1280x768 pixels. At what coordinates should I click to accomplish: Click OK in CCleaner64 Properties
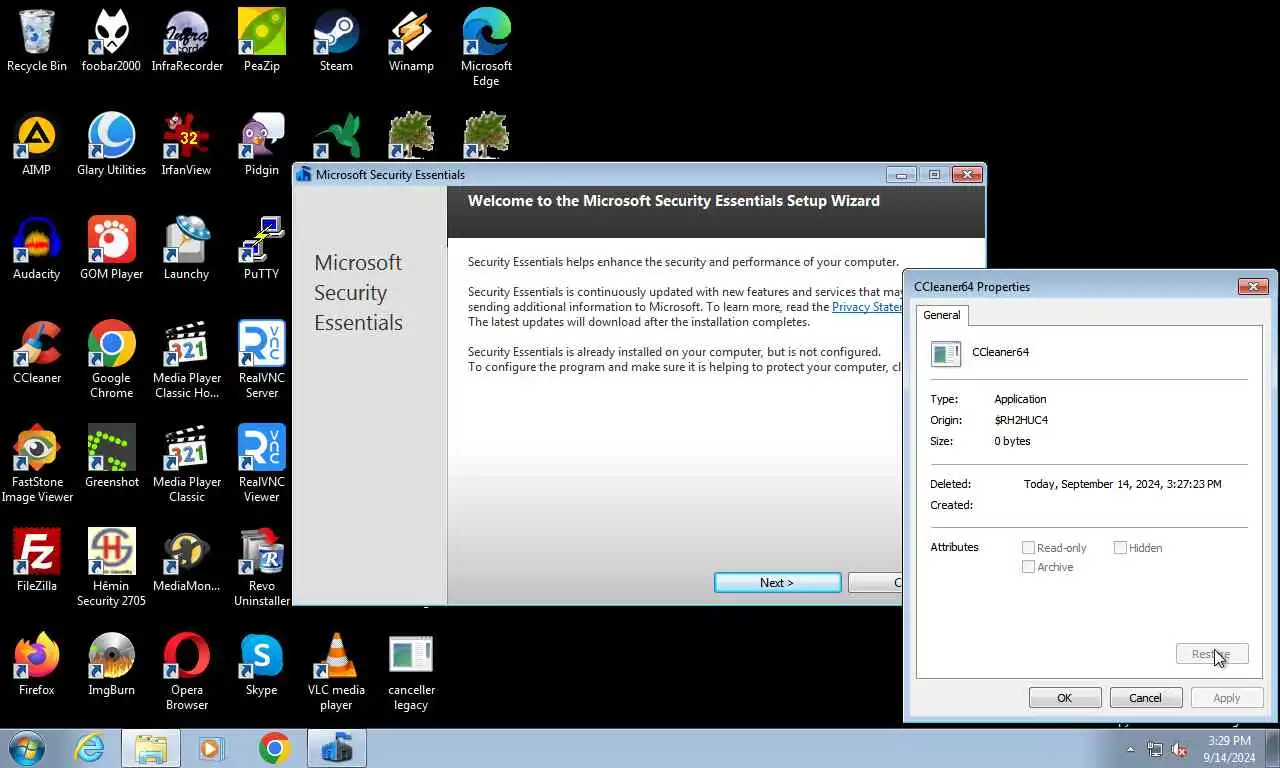click(x=1065, y=698)
